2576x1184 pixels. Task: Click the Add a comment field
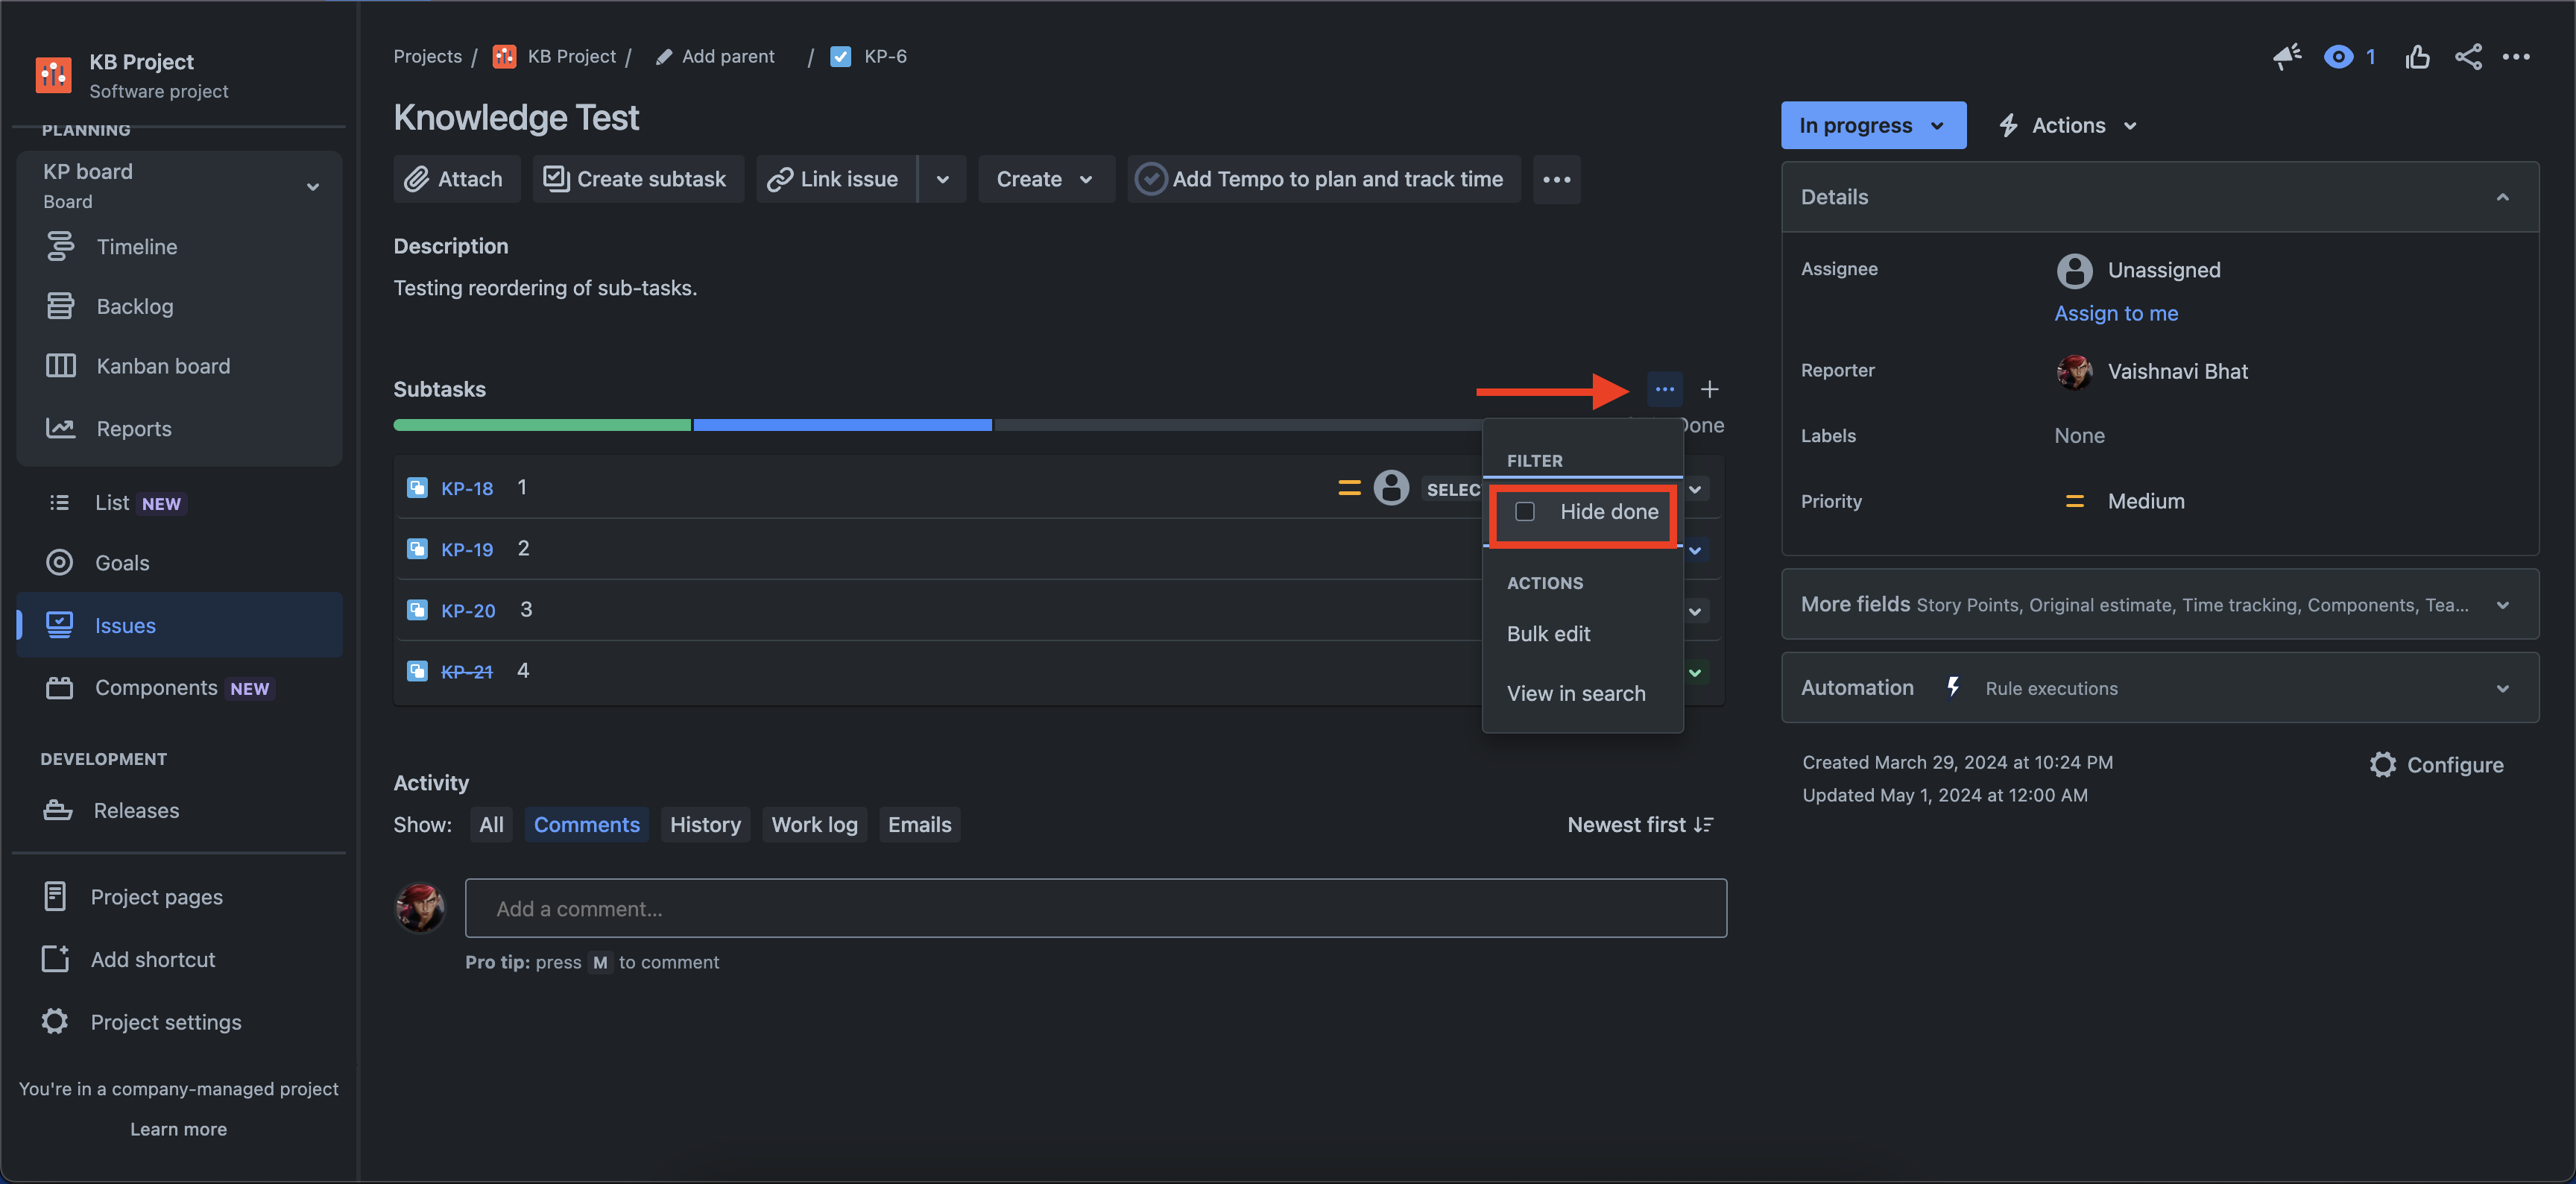(1095, 908)
